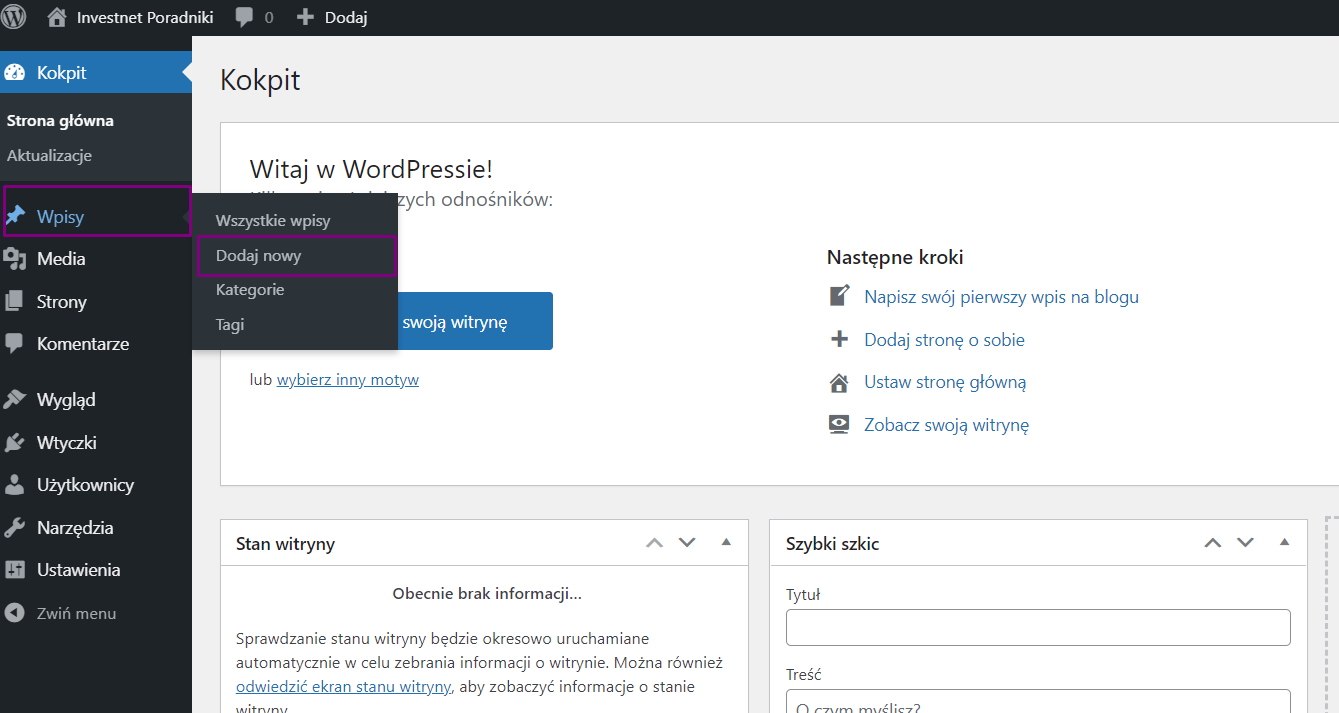1339x713 pixels.
Task: Click the Wtyczki plug icon
Action: click(x=15, y=443)
